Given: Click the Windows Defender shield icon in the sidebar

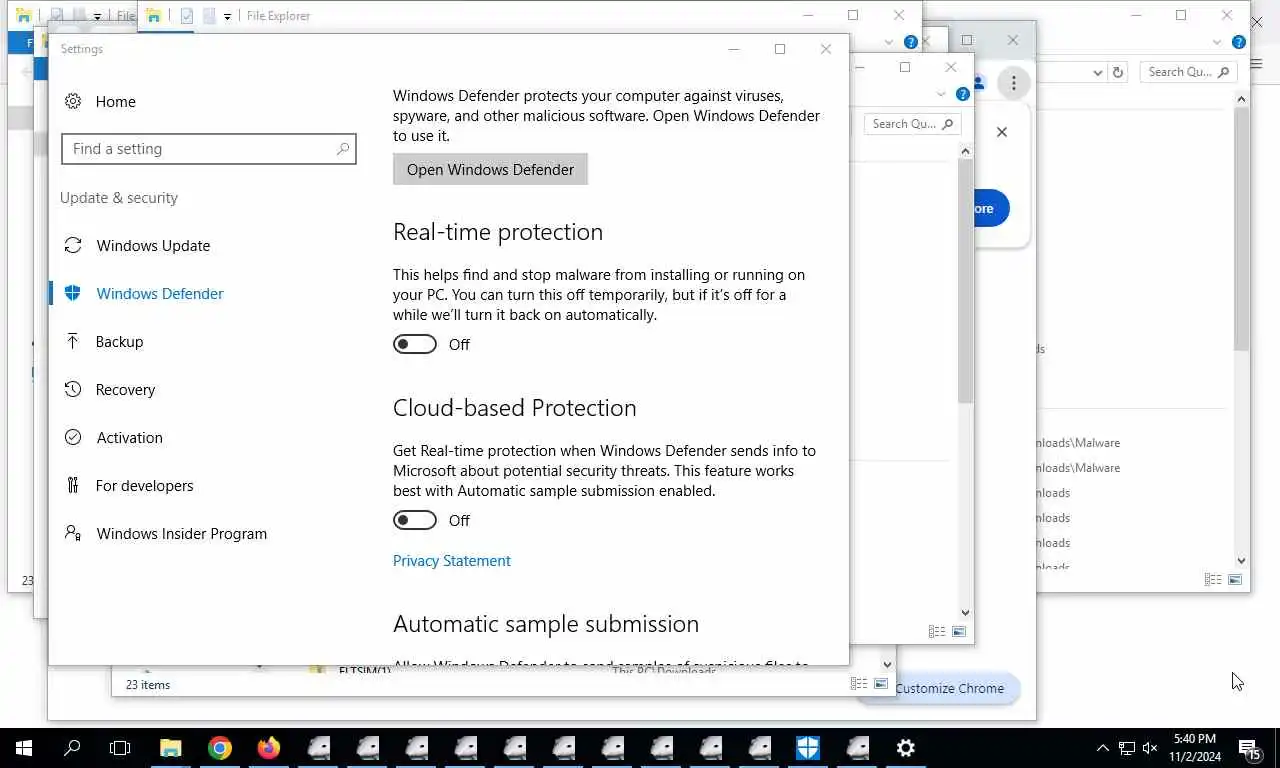Looking at the screenshot, I should pos(72,294).
